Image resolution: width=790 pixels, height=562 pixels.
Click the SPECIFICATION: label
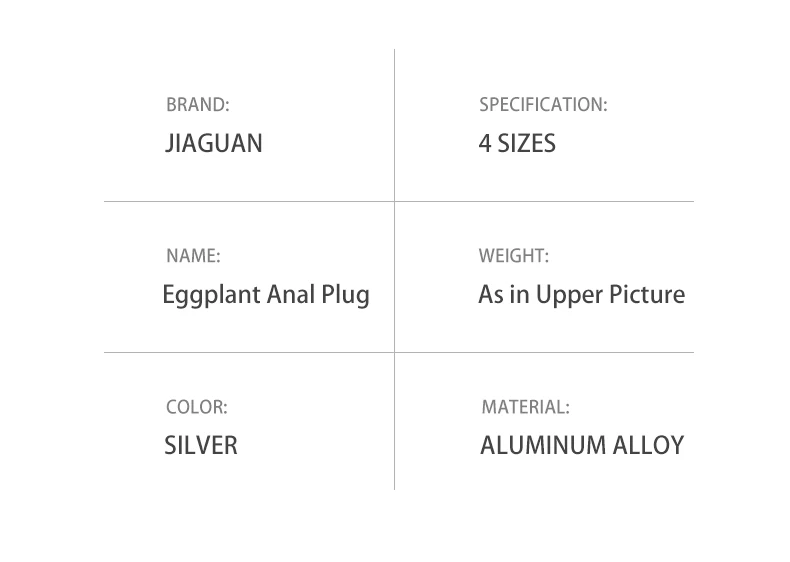(x=543, y=105)
